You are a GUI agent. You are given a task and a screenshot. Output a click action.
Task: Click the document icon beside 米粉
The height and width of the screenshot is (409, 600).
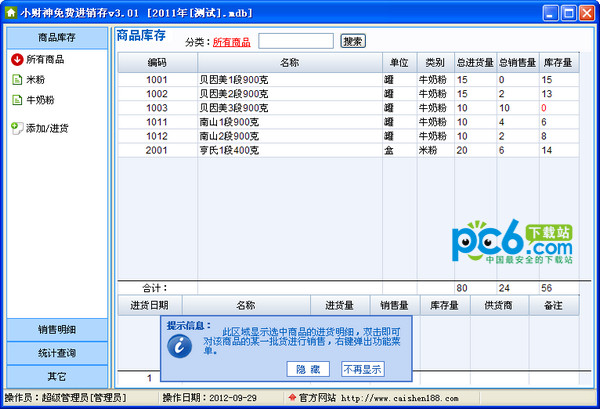tap(17, 80)
